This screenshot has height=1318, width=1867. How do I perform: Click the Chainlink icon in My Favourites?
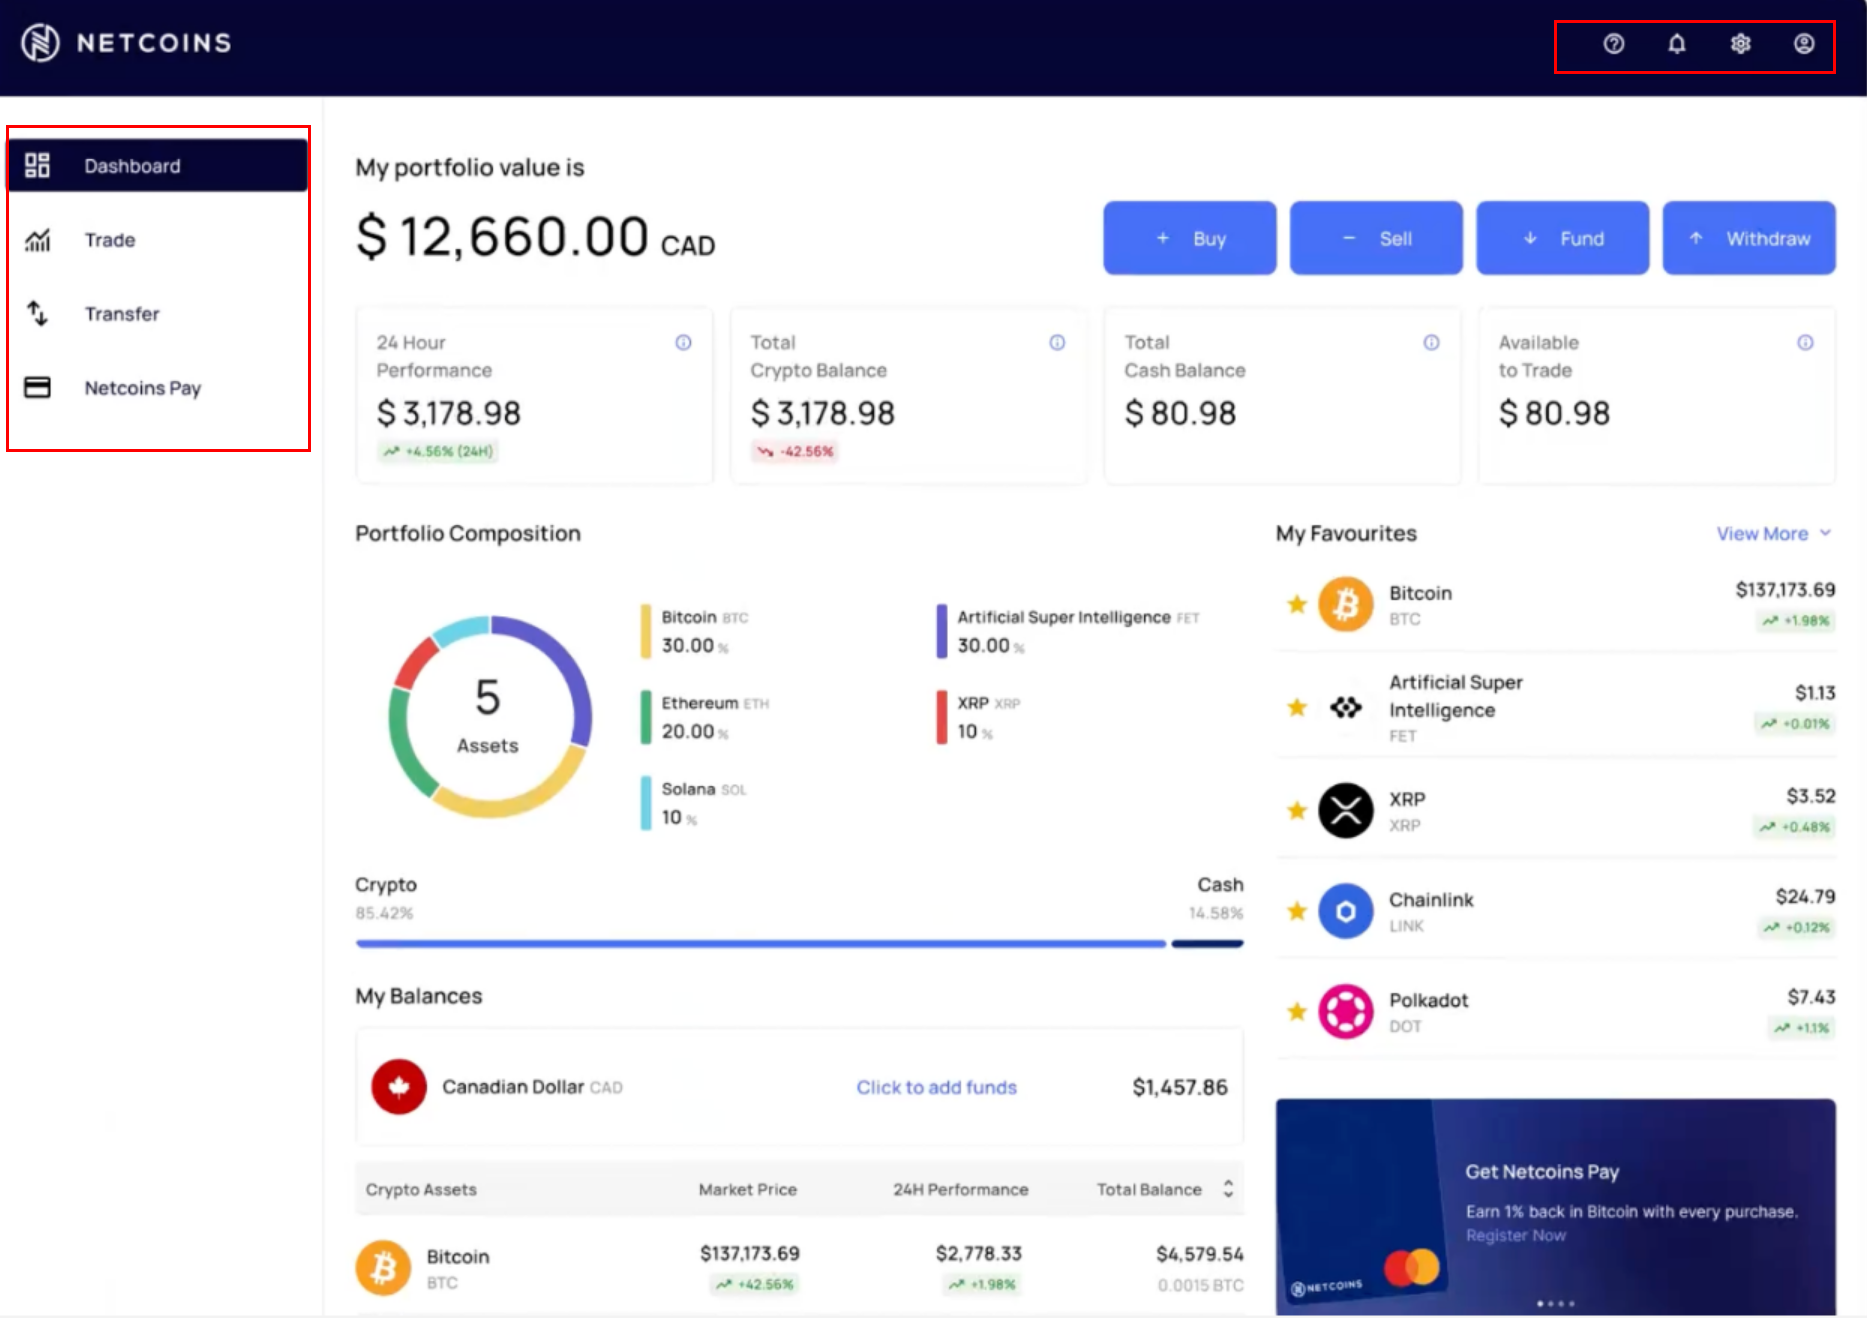click(x=1346, y=911)
